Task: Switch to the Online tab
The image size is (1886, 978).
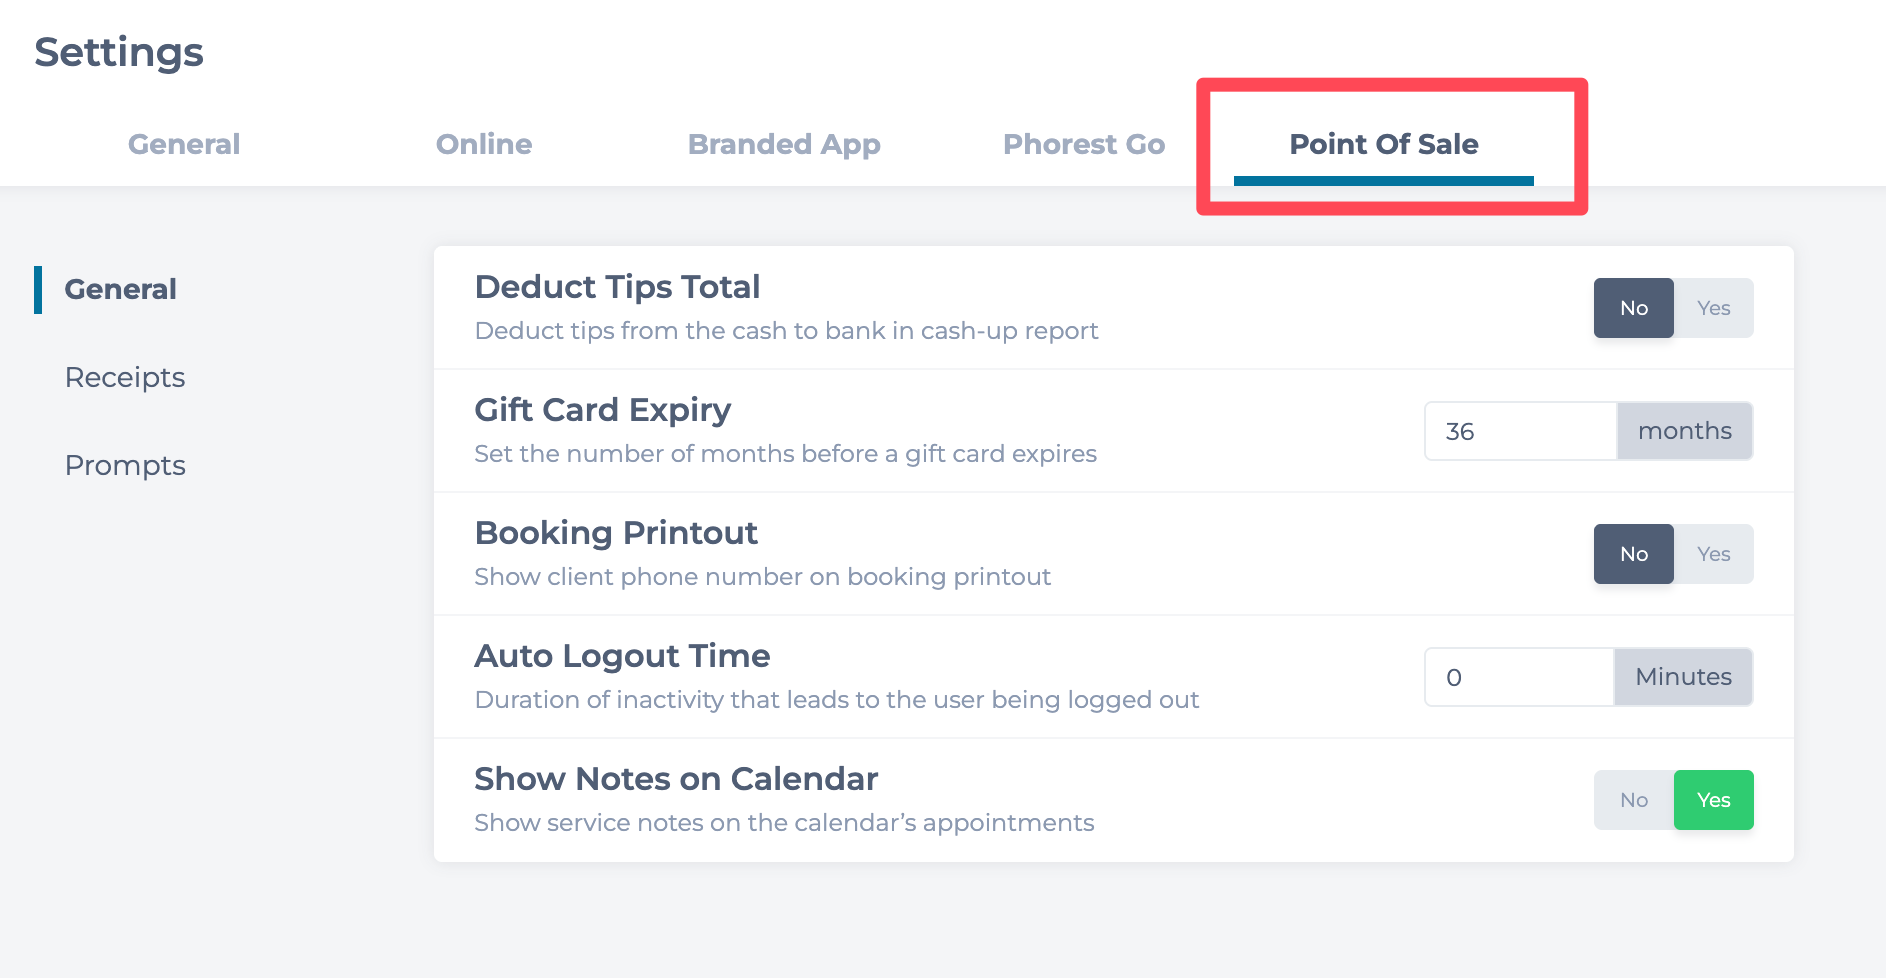Action: (484, 144)
